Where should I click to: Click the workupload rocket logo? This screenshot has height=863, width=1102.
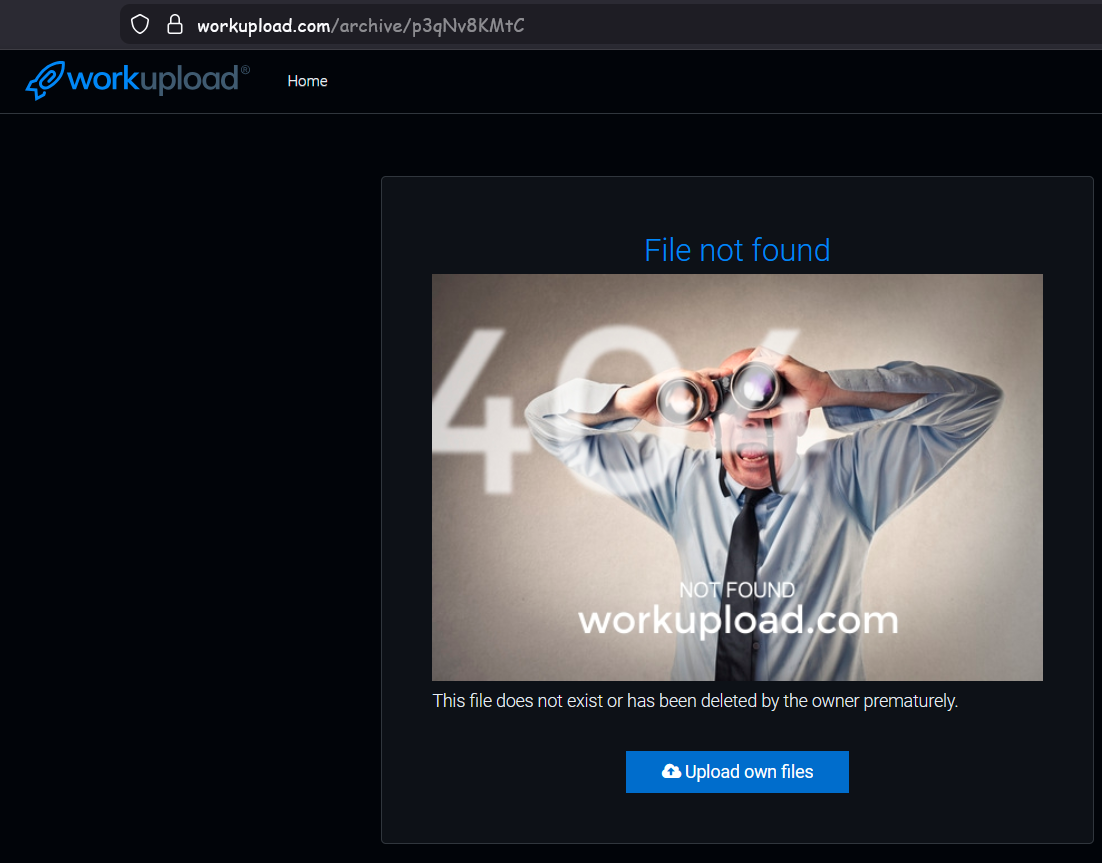[x=138, y=80]
